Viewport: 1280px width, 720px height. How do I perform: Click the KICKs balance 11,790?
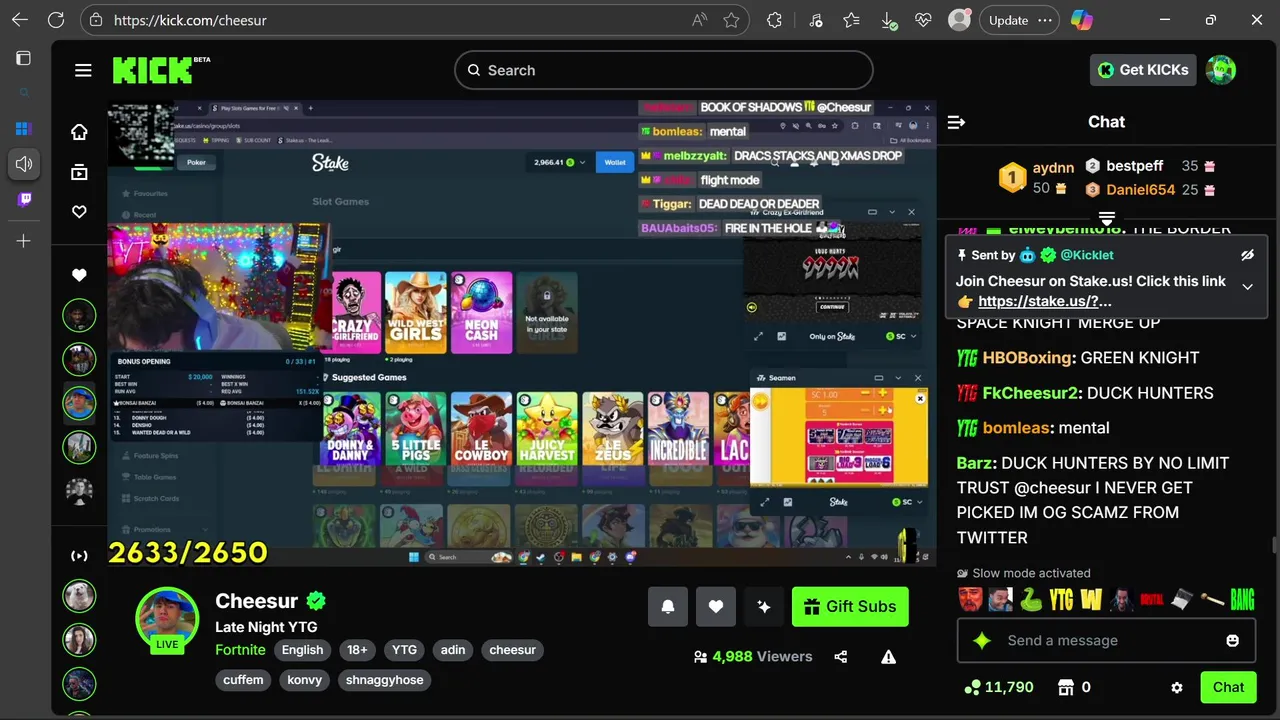(x=999, y=687)
